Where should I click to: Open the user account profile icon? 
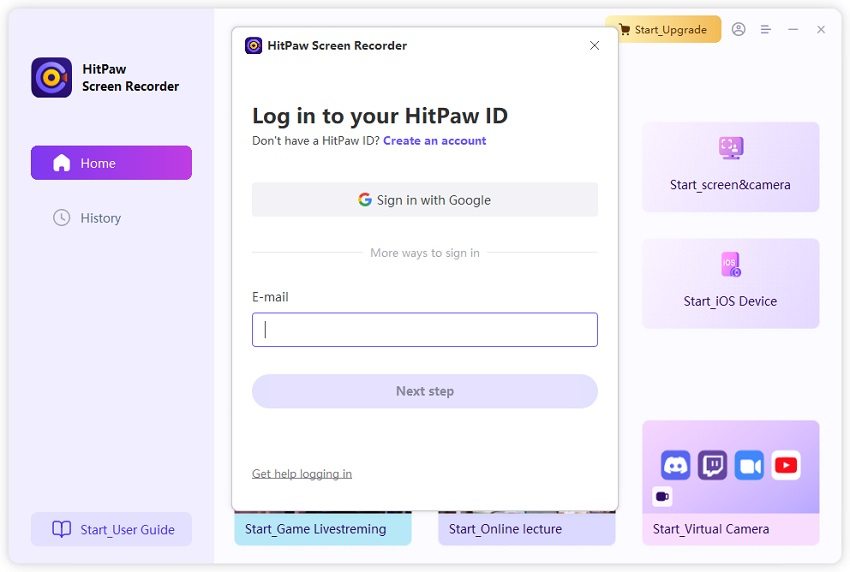point(738,29)
